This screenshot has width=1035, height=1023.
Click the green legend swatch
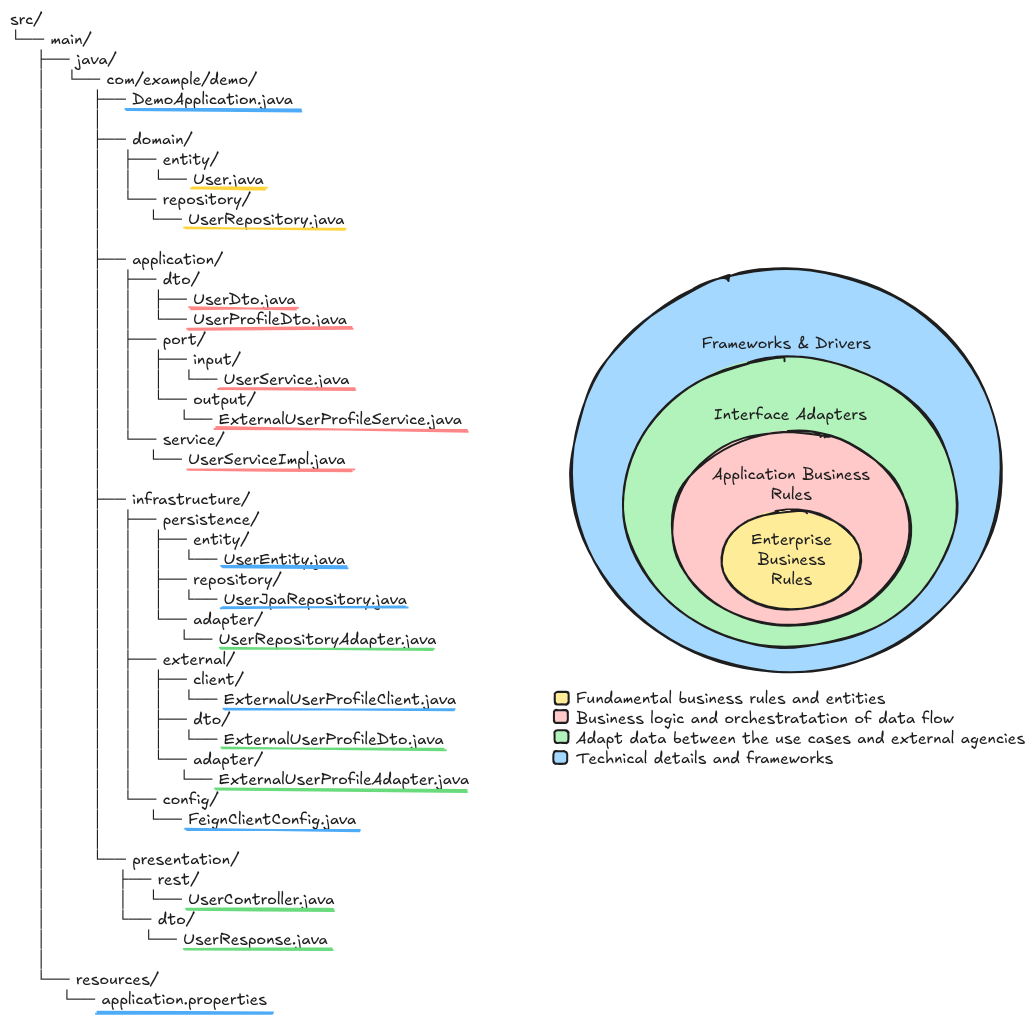[x=561, y=737]
